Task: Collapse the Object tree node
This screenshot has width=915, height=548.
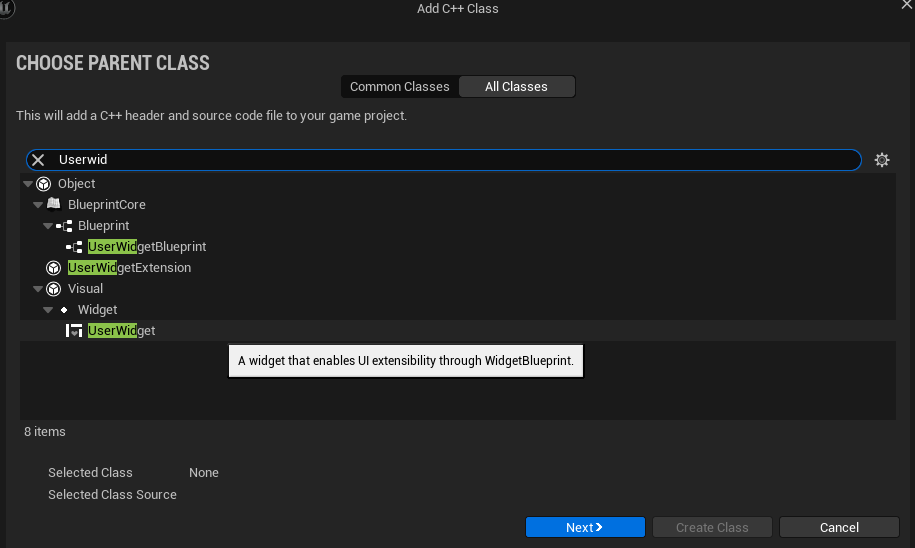Action: point(27,184)
